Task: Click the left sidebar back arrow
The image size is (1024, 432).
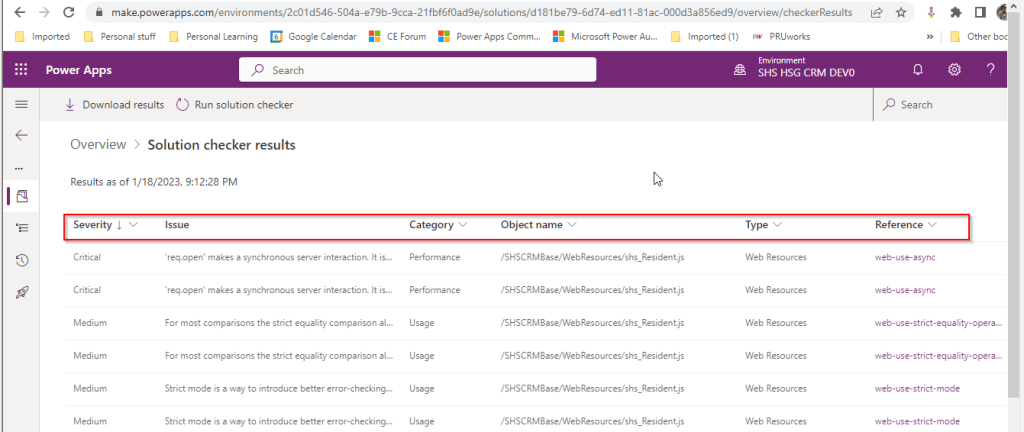Action: click(x=21, y=135)
